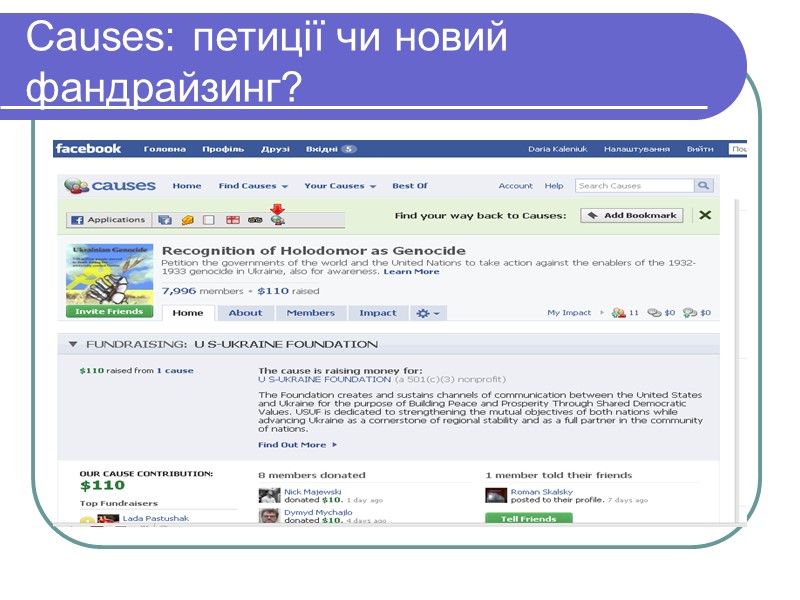This screenshot has height=600, width=800.
Task: Click the facebook logo in the blue bar
Action: 88,148
